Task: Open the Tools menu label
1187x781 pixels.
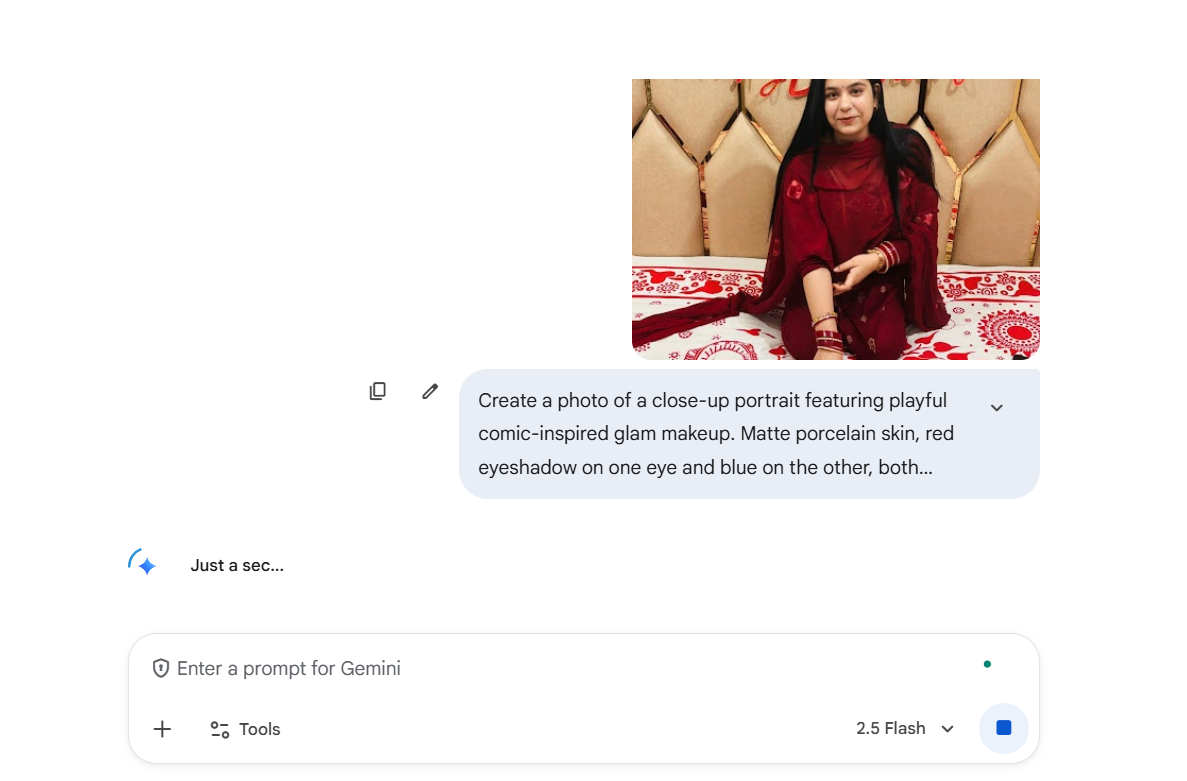Action: click(x=259, y=729)
